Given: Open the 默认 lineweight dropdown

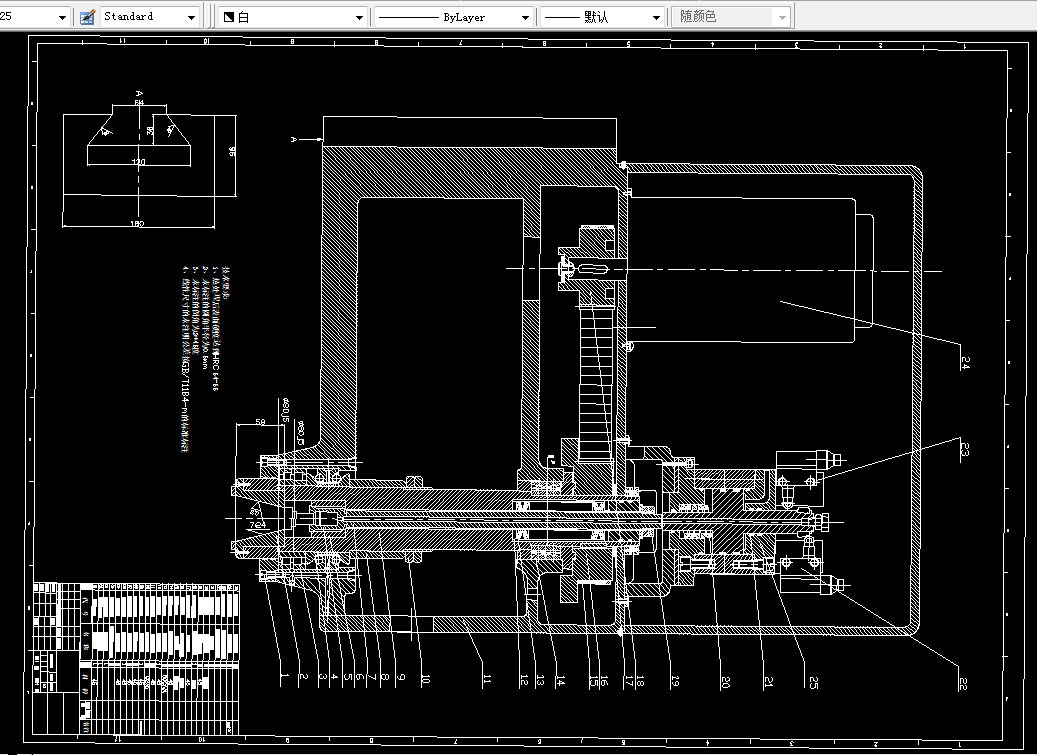Looking at the screenshot, I should click(x=601, y=17).
